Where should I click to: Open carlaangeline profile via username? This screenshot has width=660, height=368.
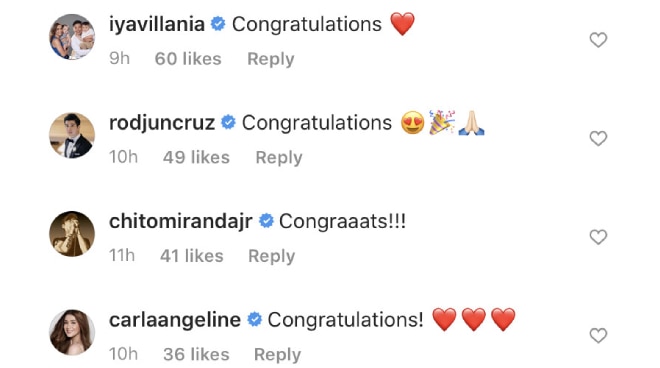[175, 320]
